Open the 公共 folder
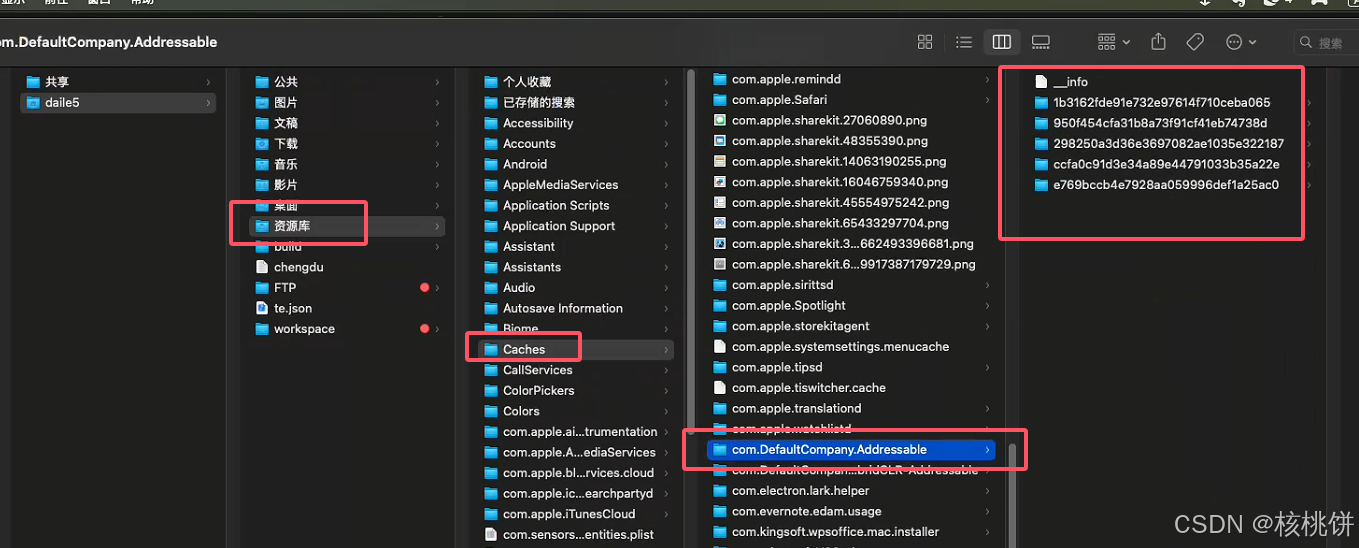Image resolution: width=1359 pixels, height=548 pixels. click(x=347, y=82)
